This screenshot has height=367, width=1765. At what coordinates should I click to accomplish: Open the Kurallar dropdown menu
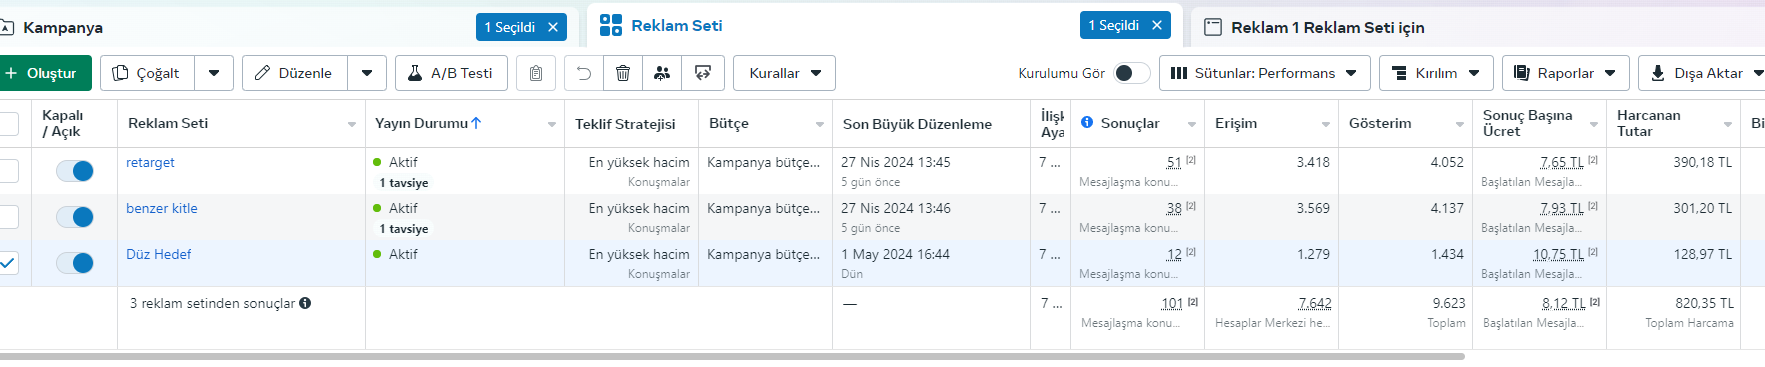[784, 73]
